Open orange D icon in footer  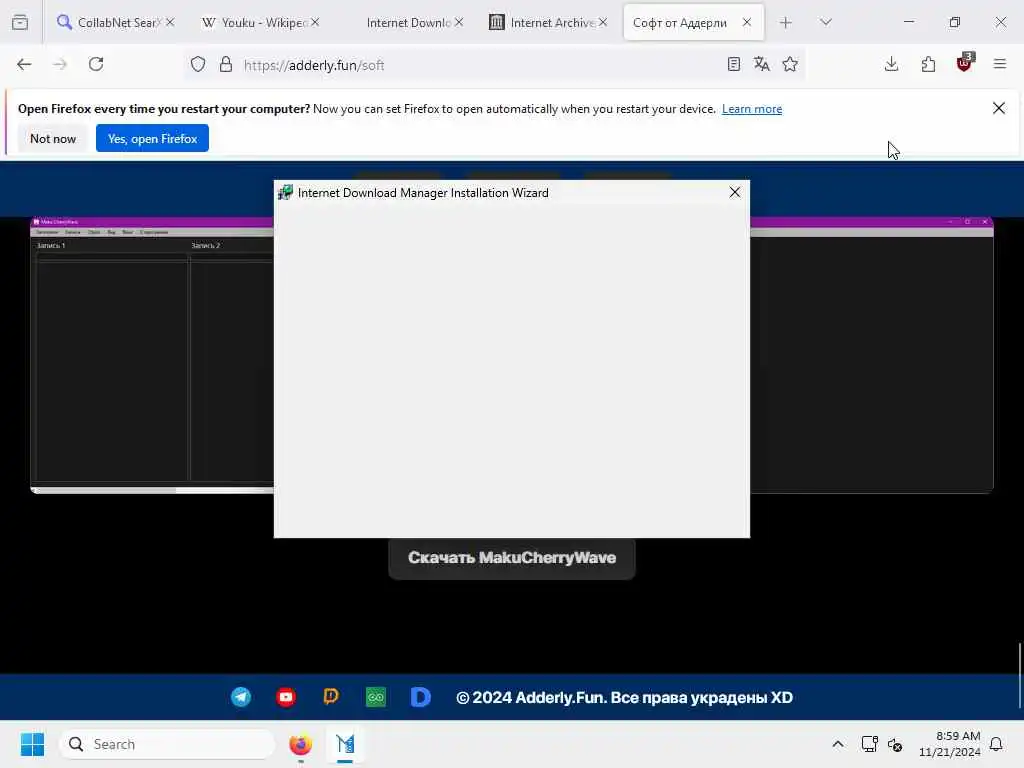pos(331,697)
